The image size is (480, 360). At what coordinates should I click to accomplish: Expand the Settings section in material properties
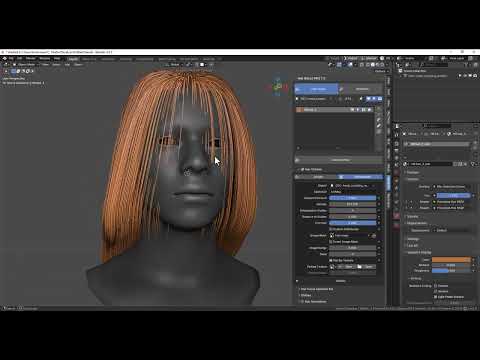coord(413,239)
